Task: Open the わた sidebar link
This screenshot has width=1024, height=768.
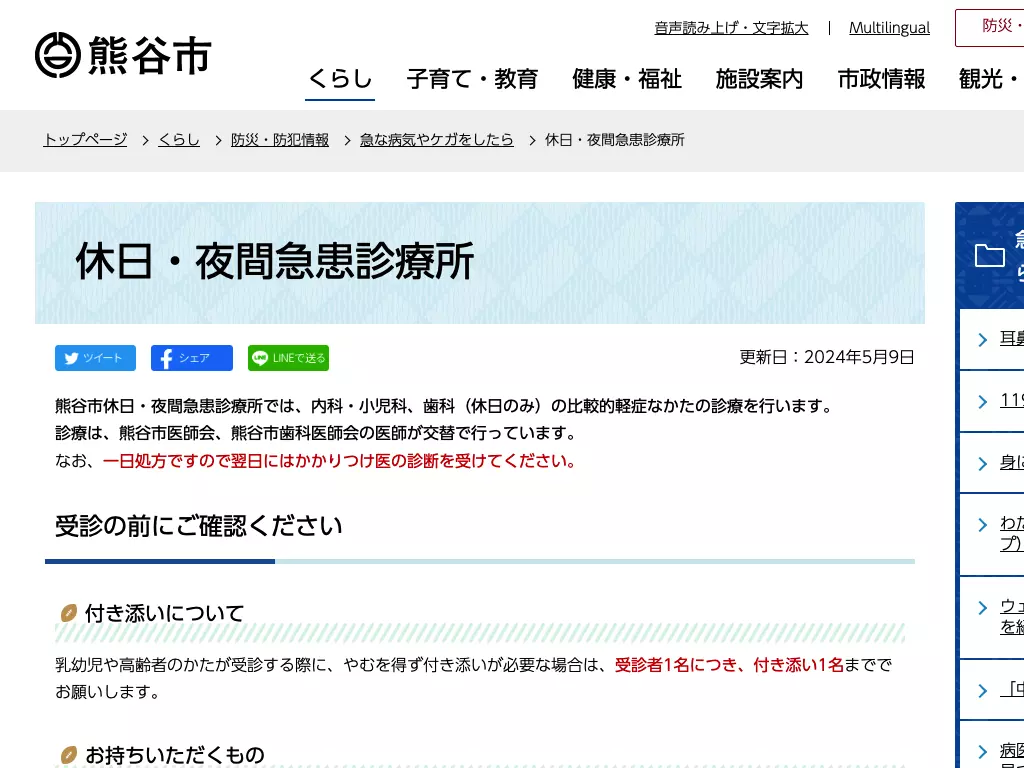Action: click(1012, 533)
